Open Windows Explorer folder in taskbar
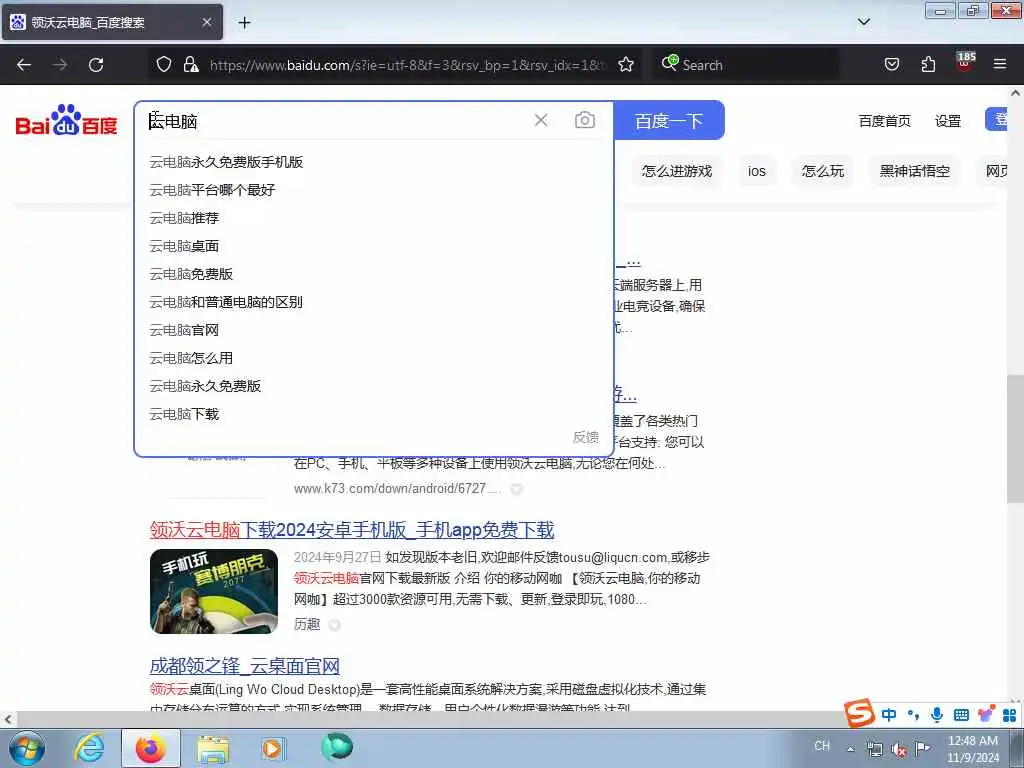The height and width of the screenshot is (768, 1024). point(212,750)
